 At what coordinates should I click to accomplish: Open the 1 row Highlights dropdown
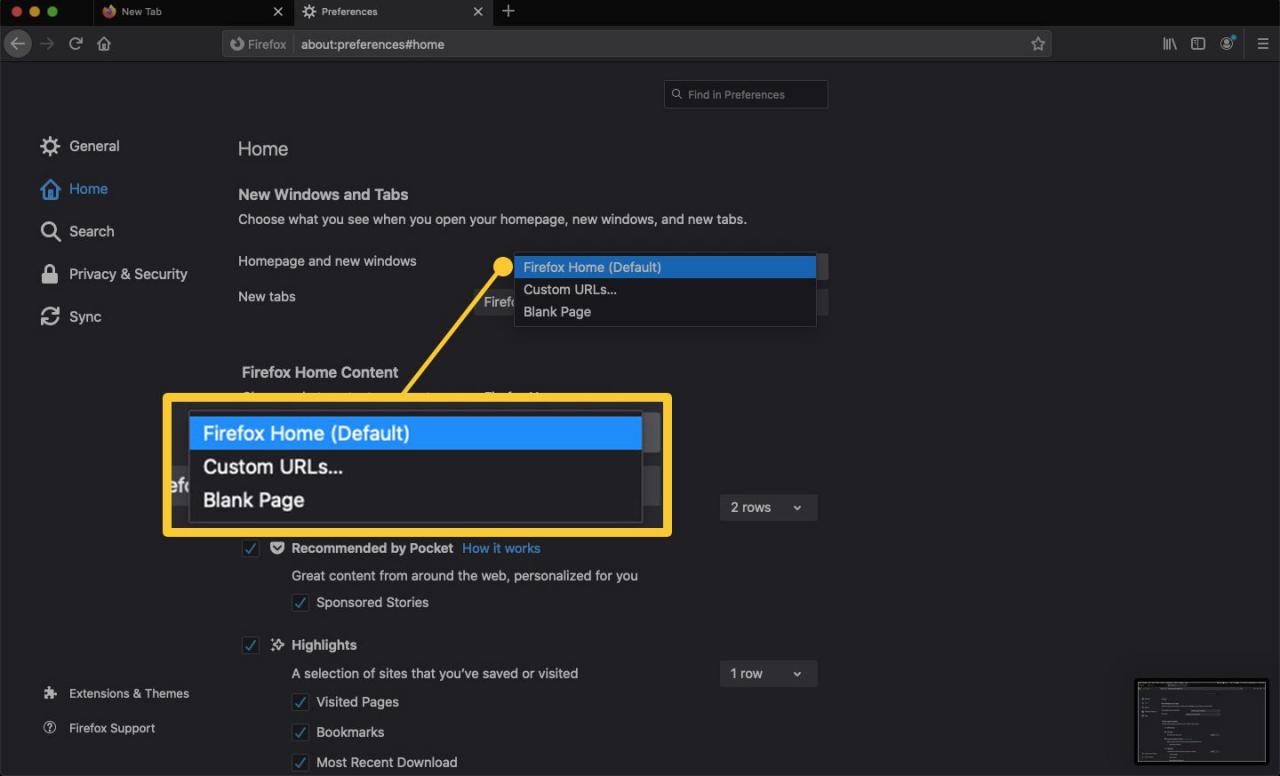(768, 673)
